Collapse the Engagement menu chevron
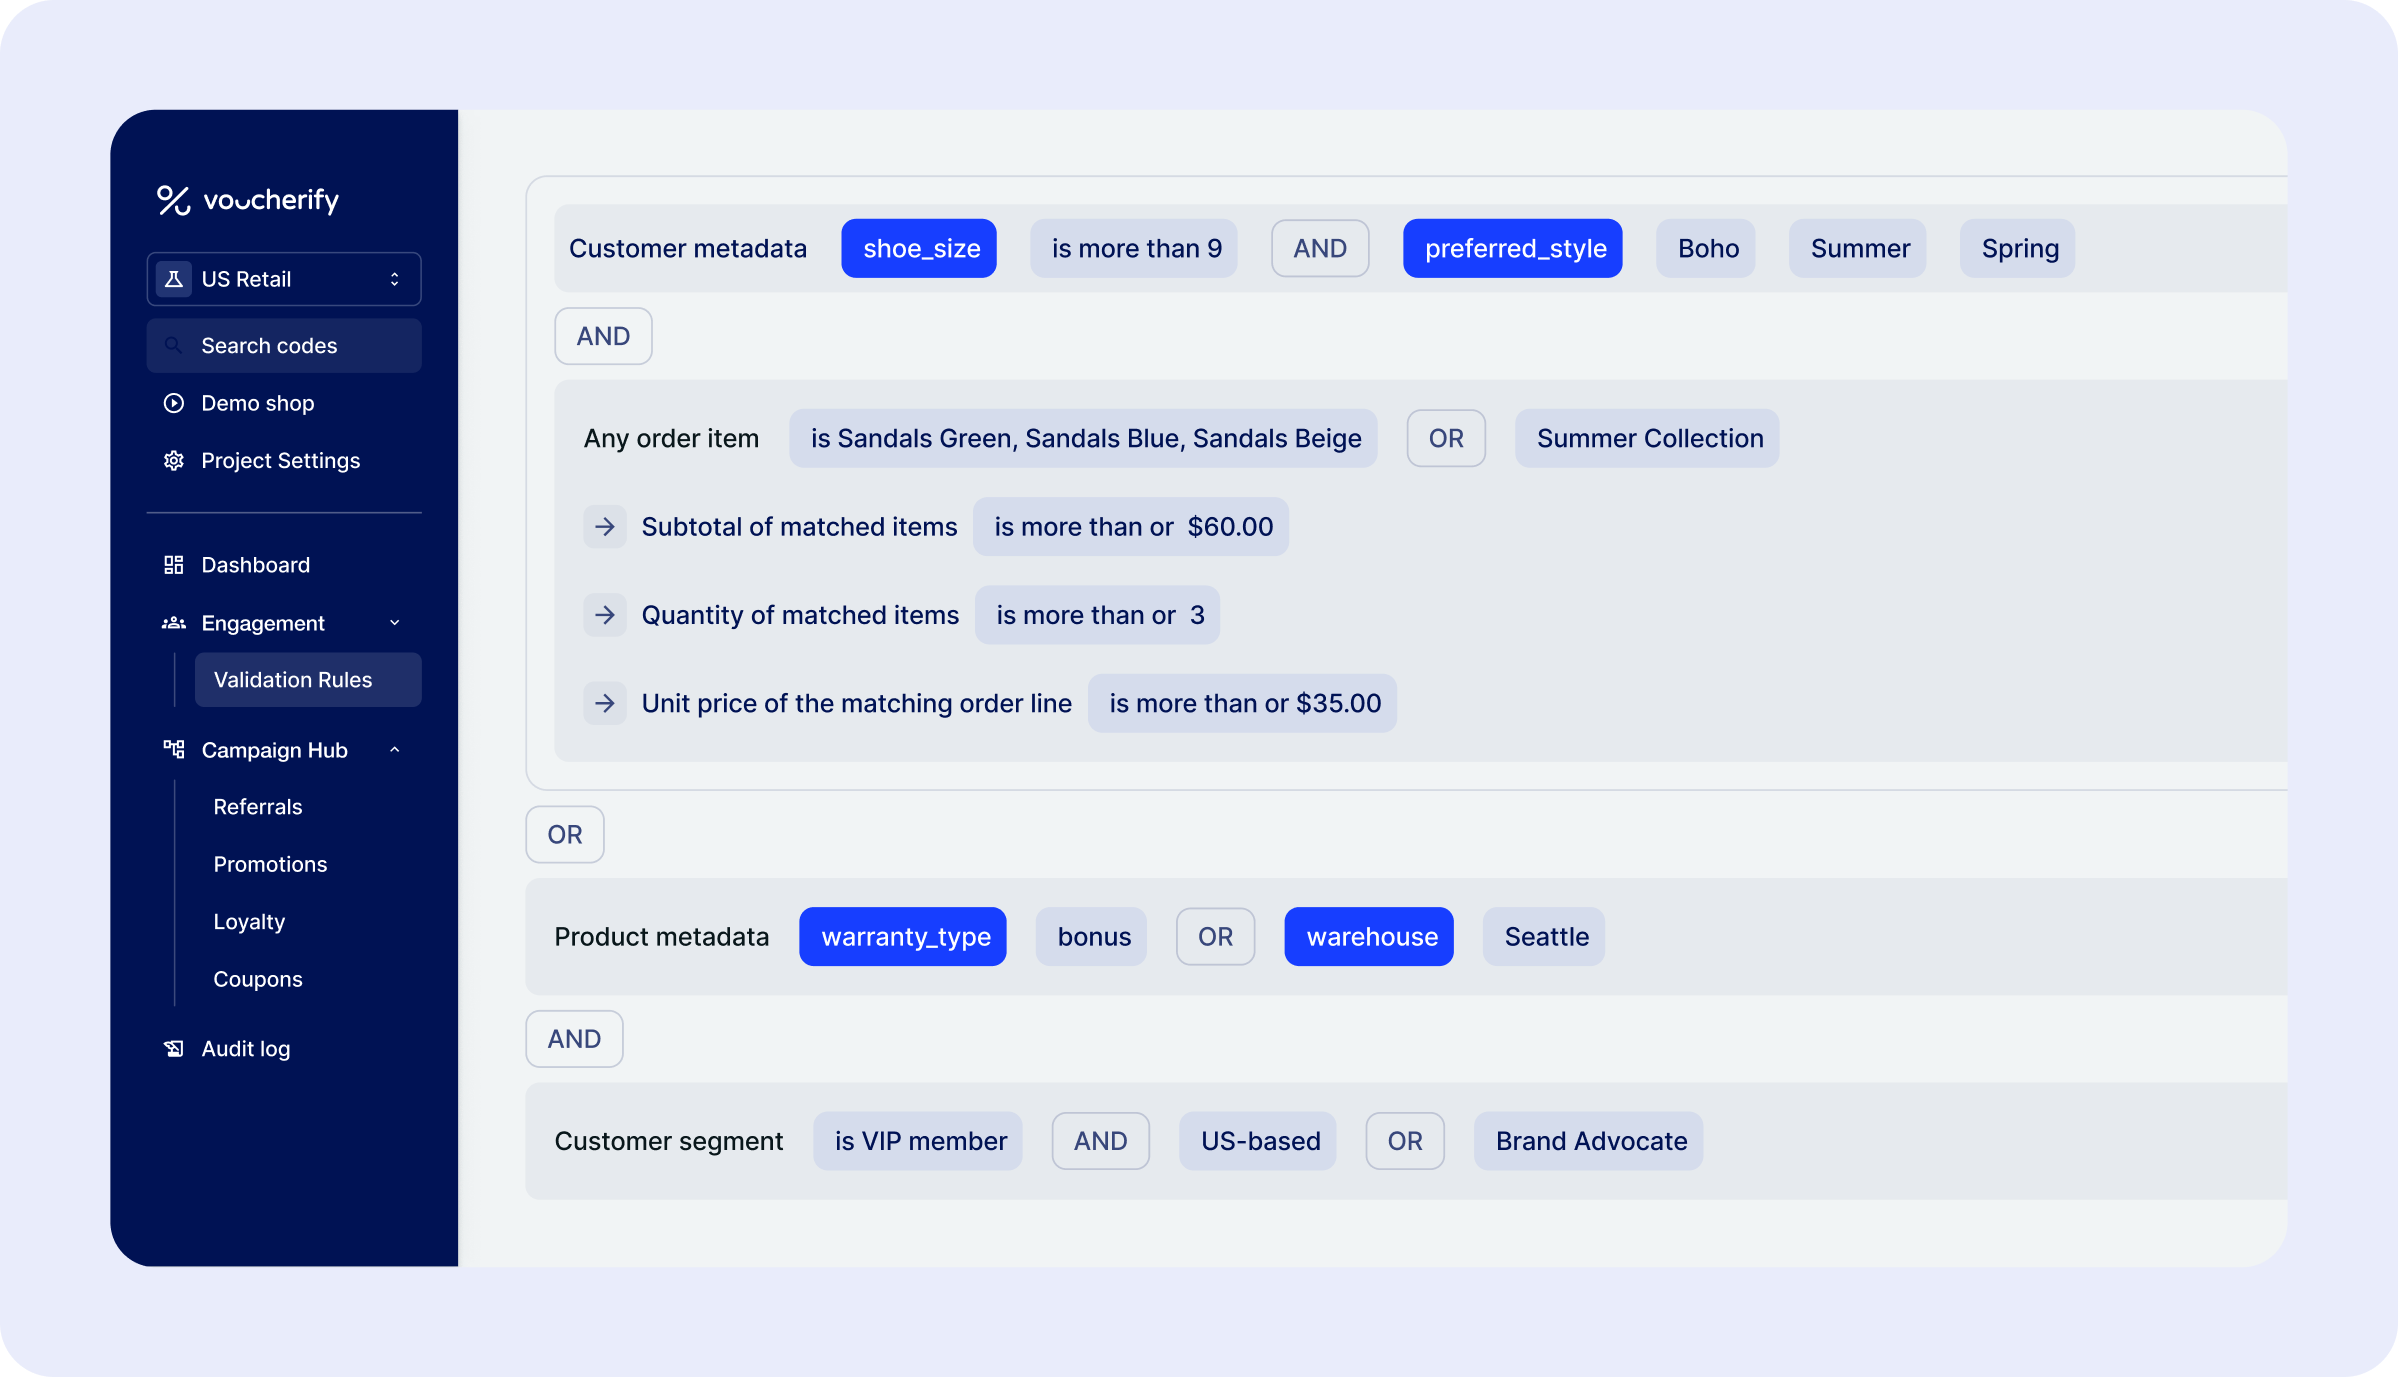 (x=395, y=623)
